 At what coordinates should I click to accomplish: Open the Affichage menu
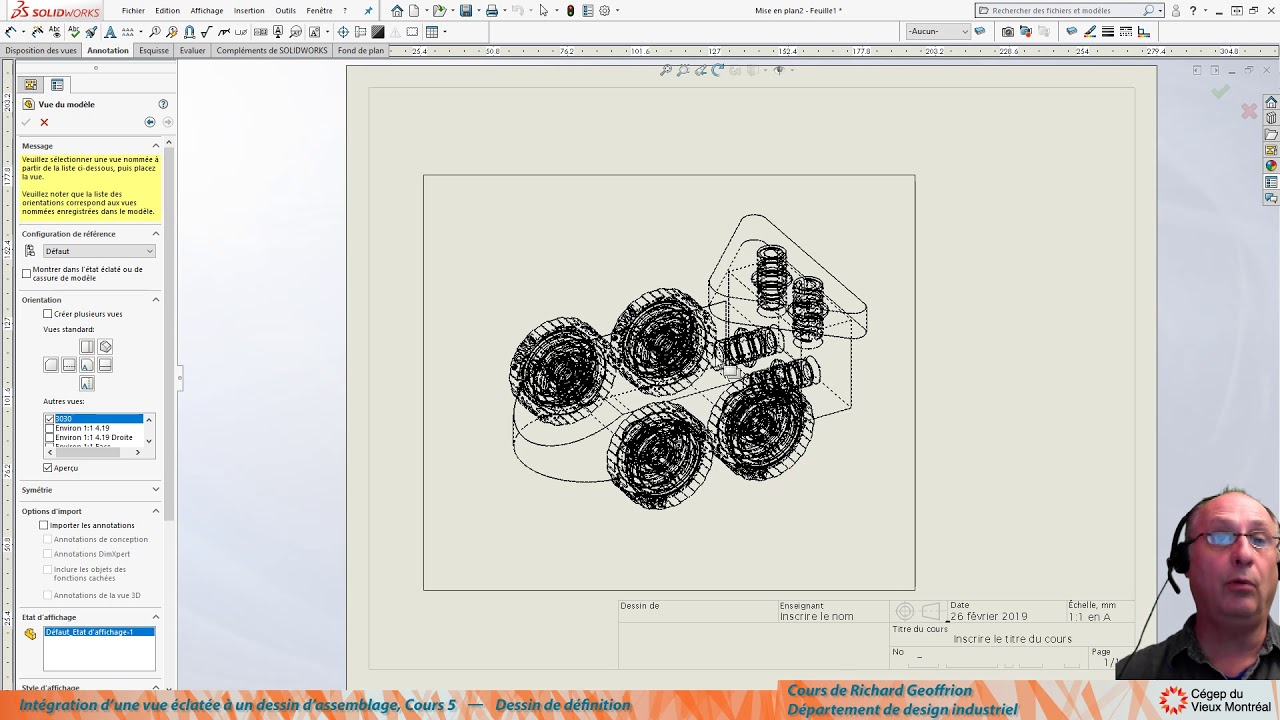click(207, 10)
